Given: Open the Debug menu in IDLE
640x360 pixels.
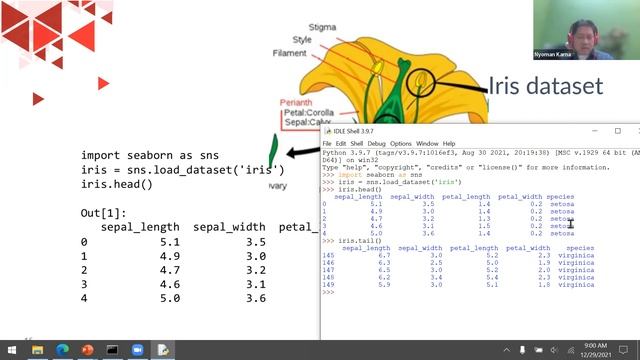Looking at the screenshot, I should coord(376,144).
